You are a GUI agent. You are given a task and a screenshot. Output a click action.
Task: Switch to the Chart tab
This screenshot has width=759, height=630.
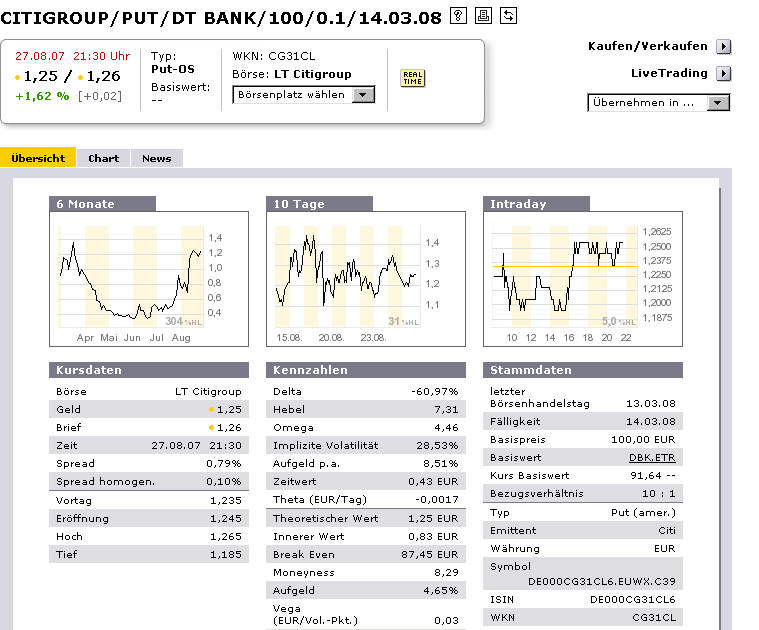103,158
